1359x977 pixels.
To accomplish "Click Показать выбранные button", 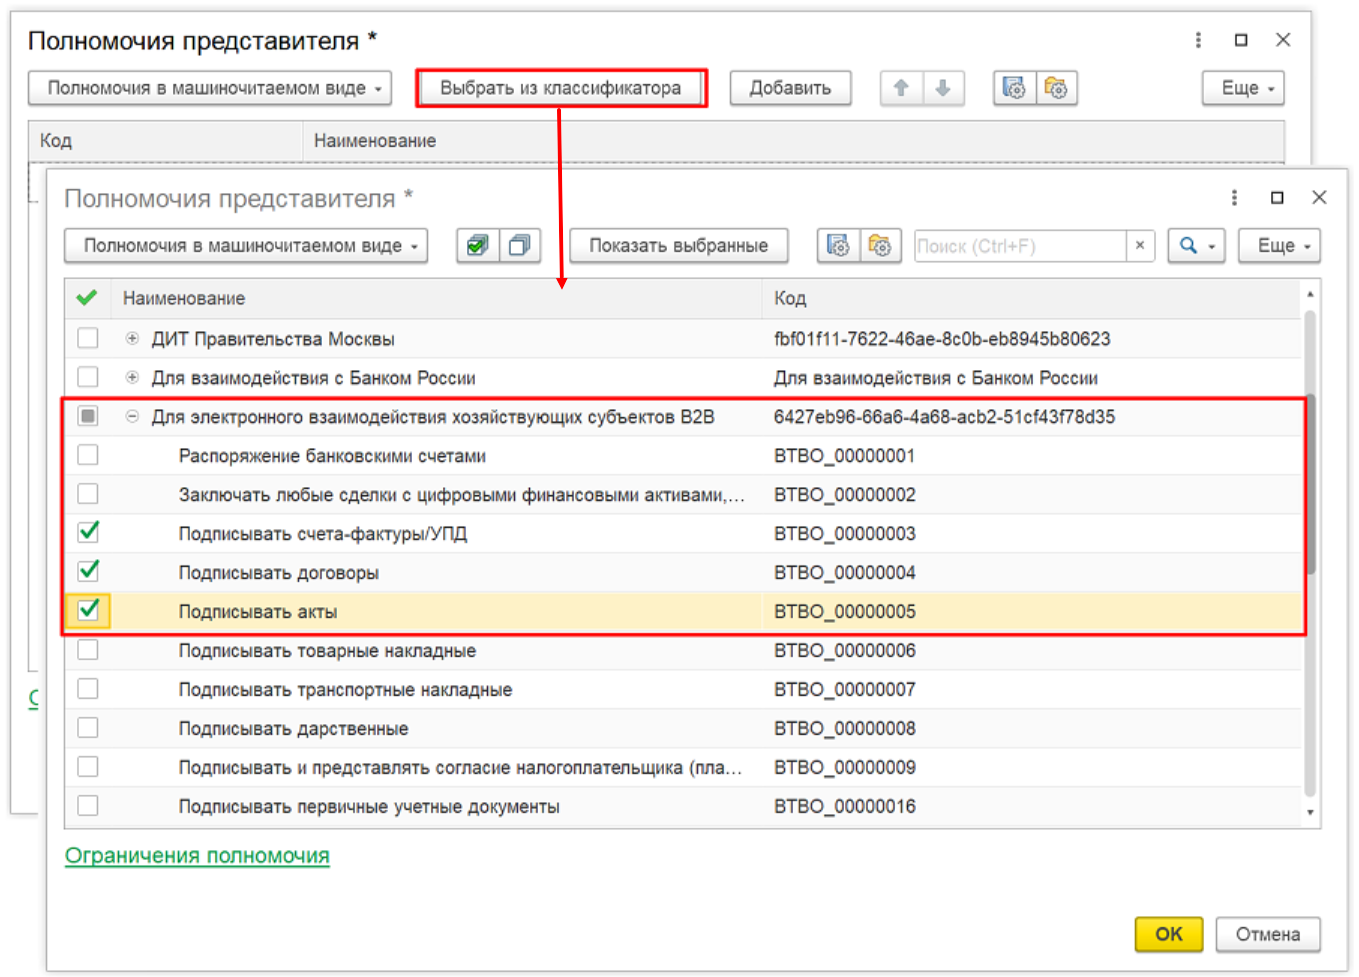I will pyautogui.click(x=679, y=245).
